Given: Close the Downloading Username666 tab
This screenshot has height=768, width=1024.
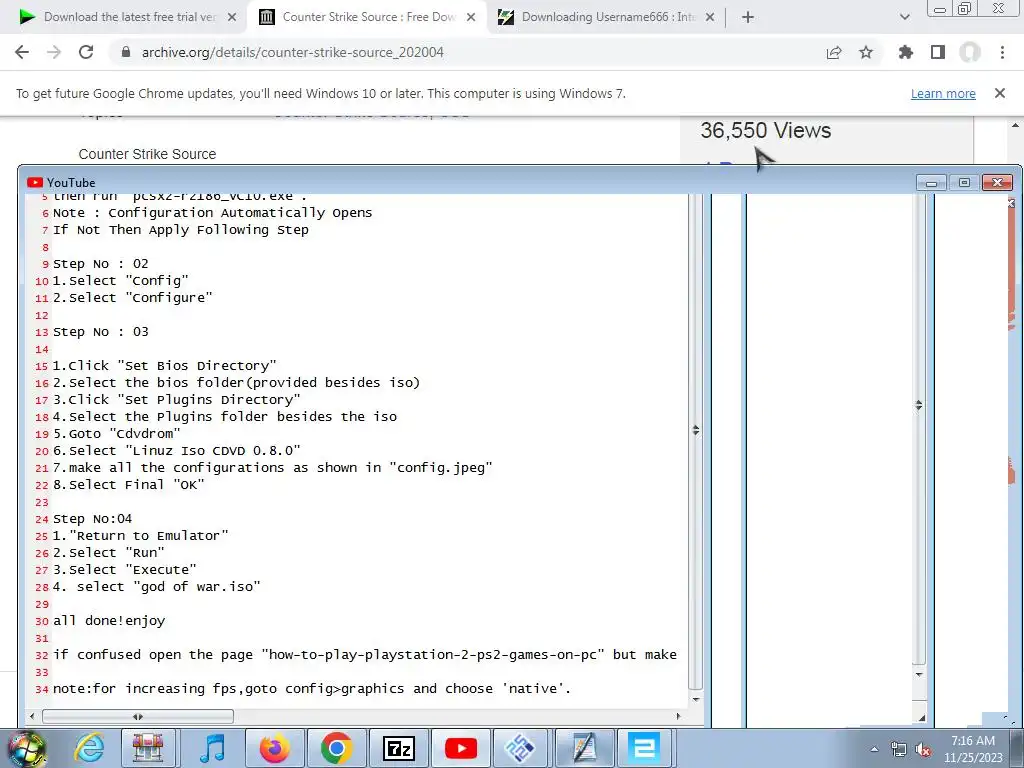Looking at the screenshot, I should pyautogui.click(x=710, y=17).
